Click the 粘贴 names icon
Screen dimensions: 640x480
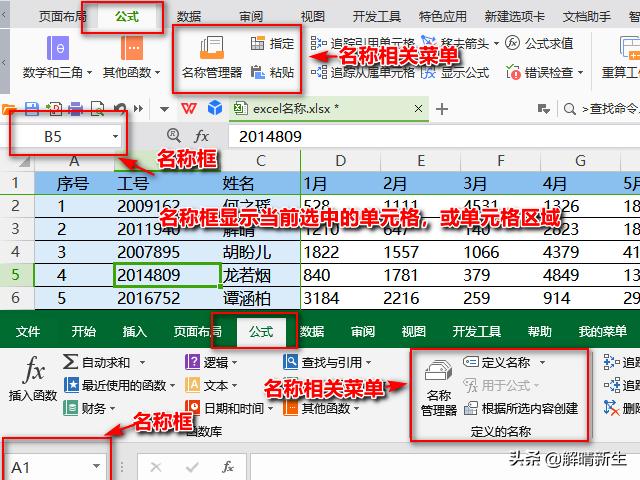tap(258, 72)
